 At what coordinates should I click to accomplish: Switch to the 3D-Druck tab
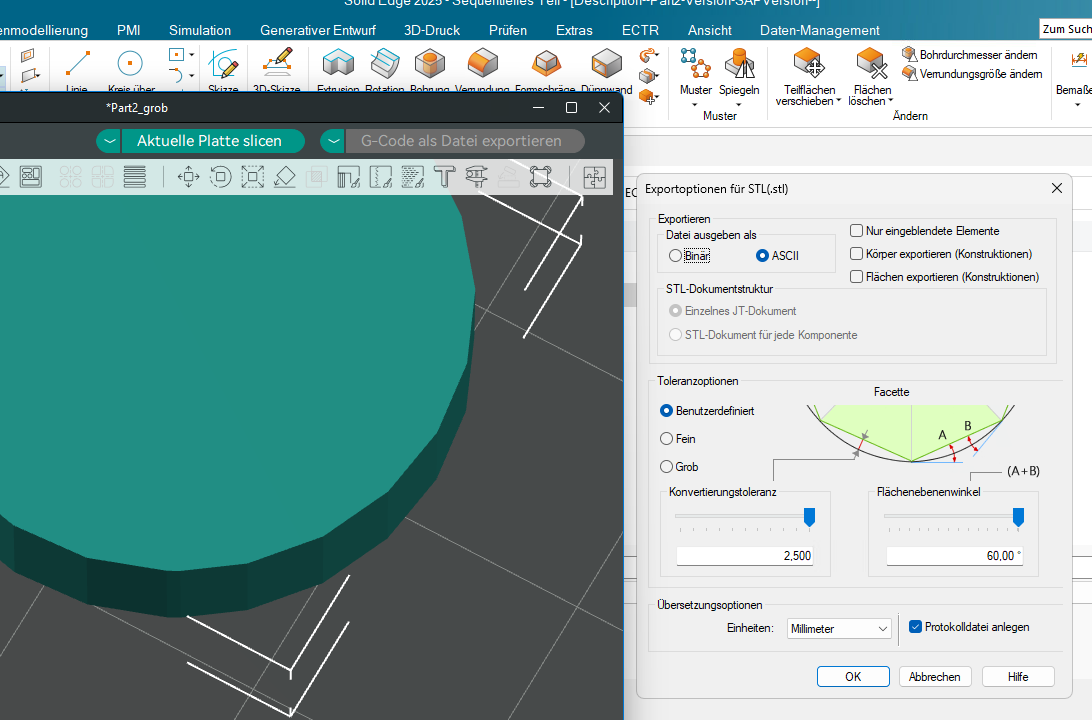click(431, 30)
